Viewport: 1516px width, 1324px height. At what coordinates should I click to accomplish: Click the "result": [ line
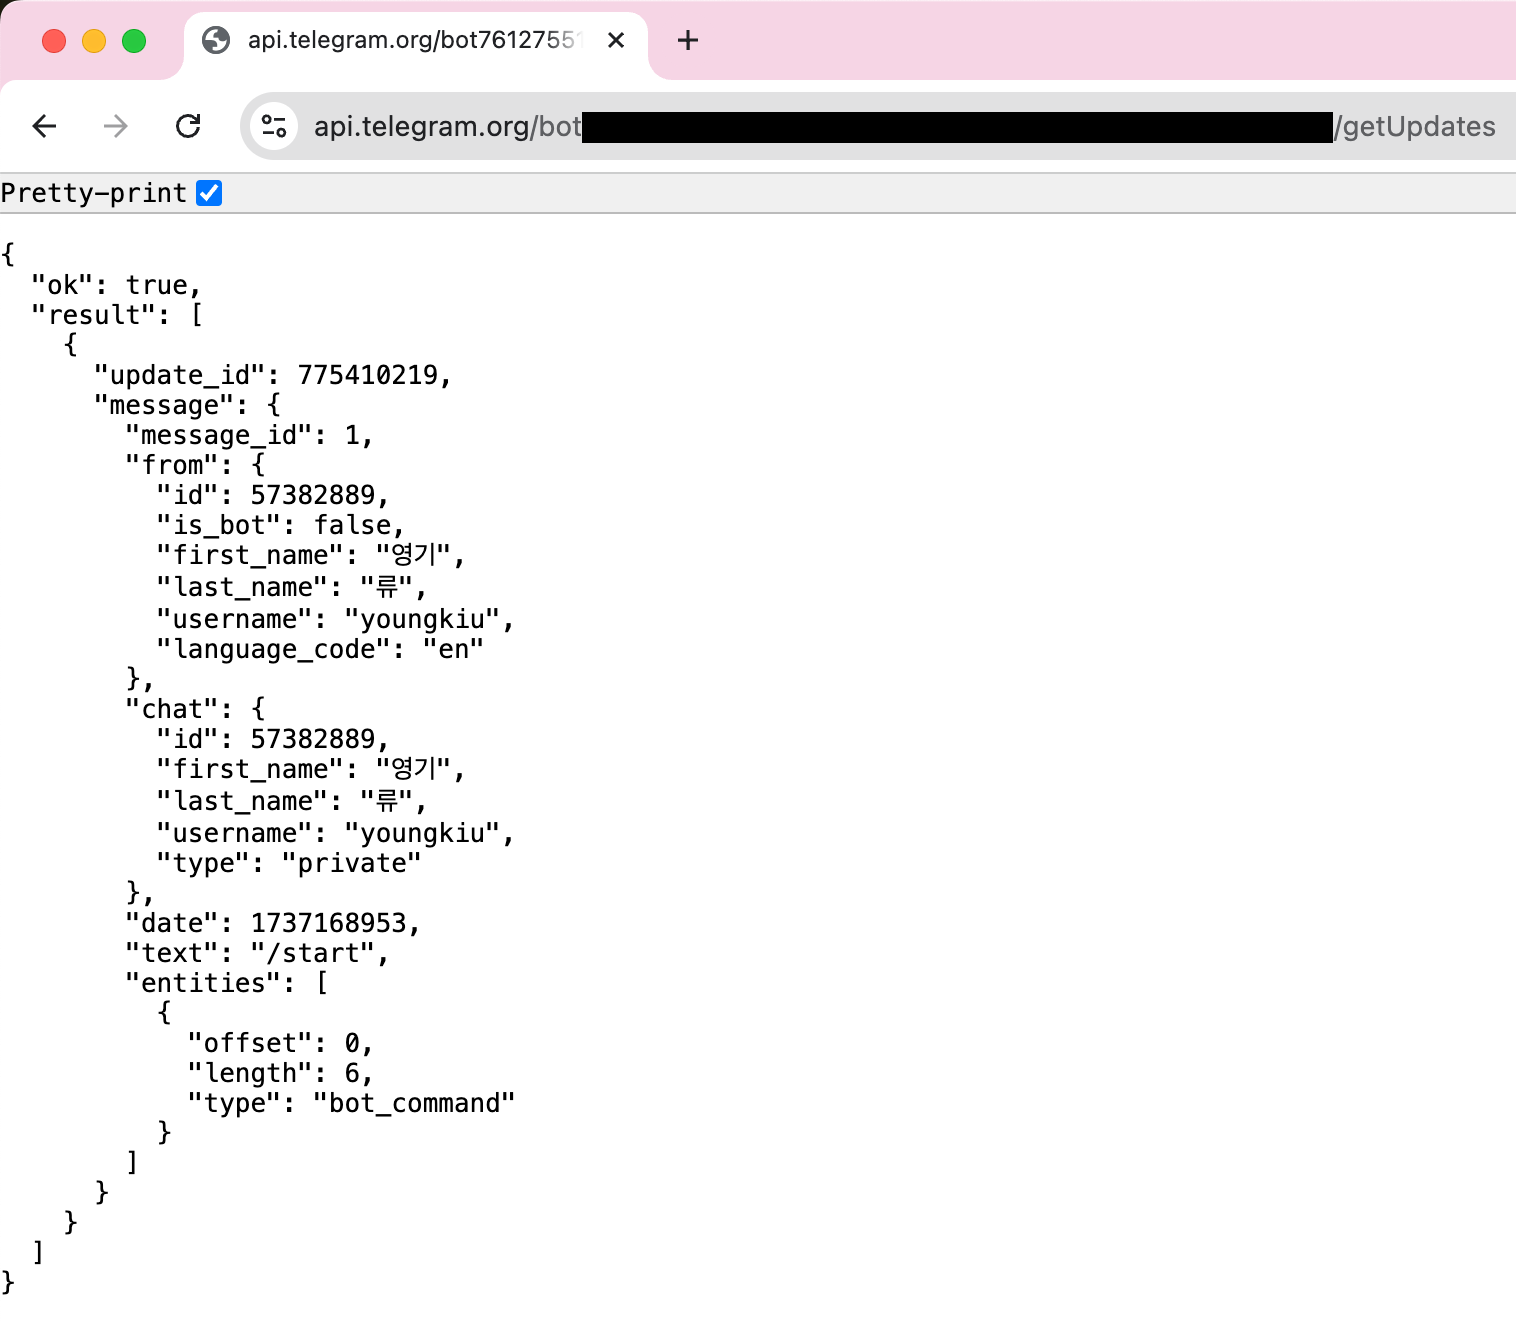tap(117, 315)
